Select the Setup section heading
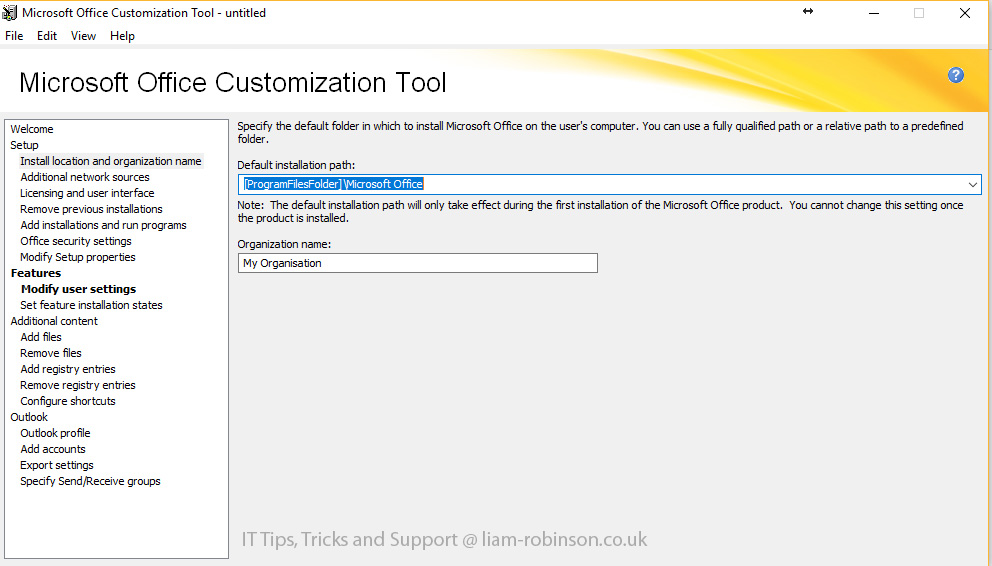 [x=24, y=145]
